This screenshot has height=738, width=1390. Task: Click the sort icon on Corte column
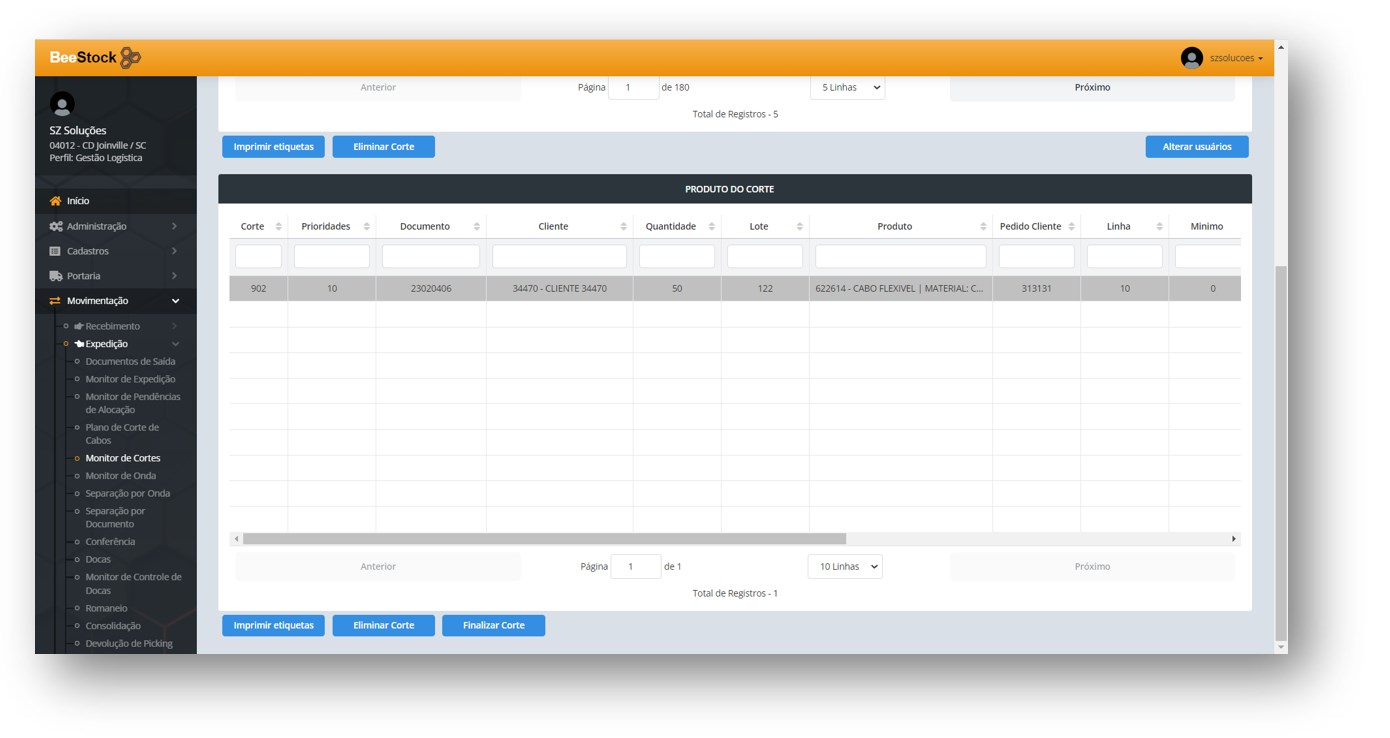(278, 227)
